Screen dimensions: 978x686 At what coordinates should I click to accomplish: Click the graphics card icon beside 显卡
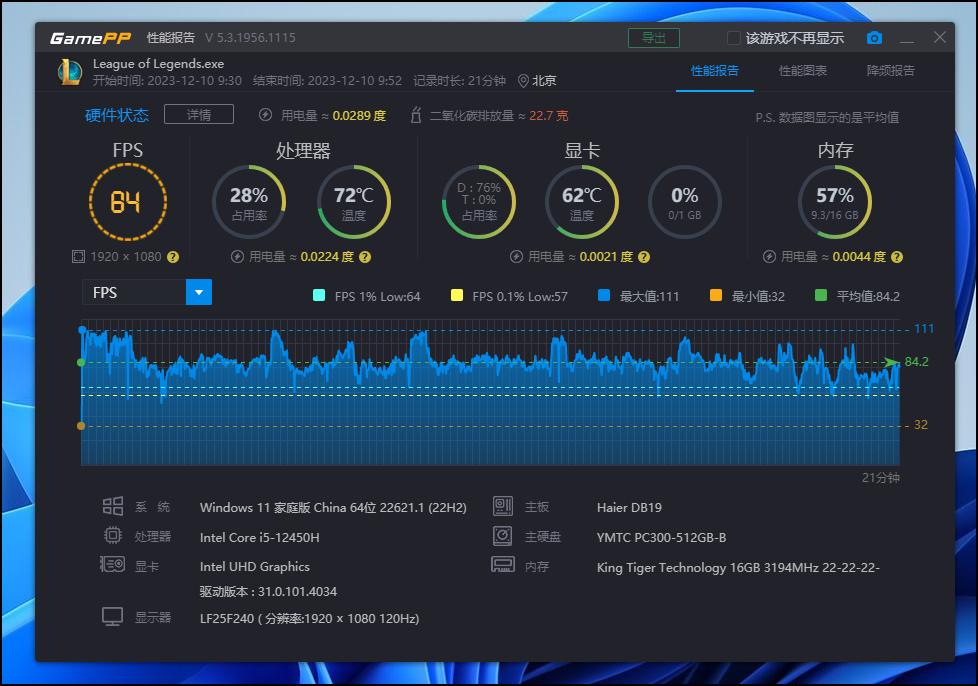tap(112, 565)
